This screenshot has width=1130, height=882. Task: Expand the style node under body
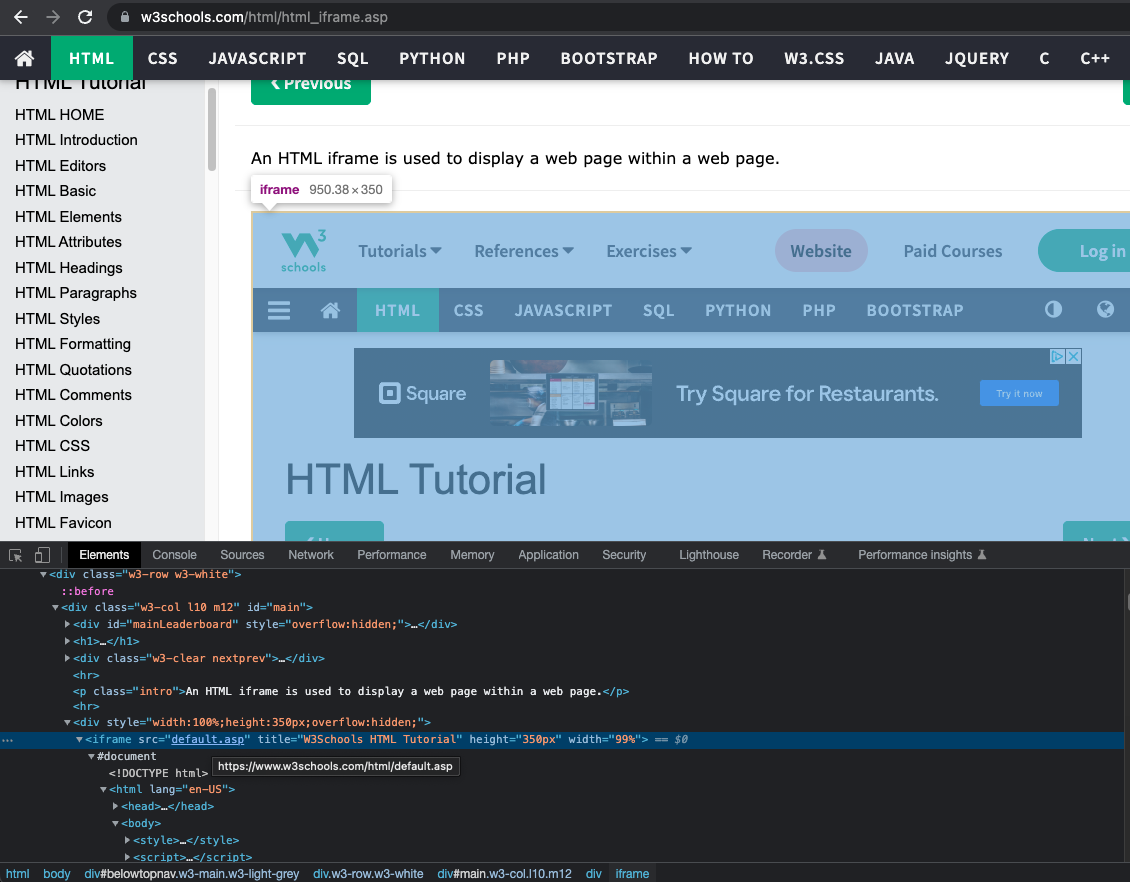click(x=128, y=840)
